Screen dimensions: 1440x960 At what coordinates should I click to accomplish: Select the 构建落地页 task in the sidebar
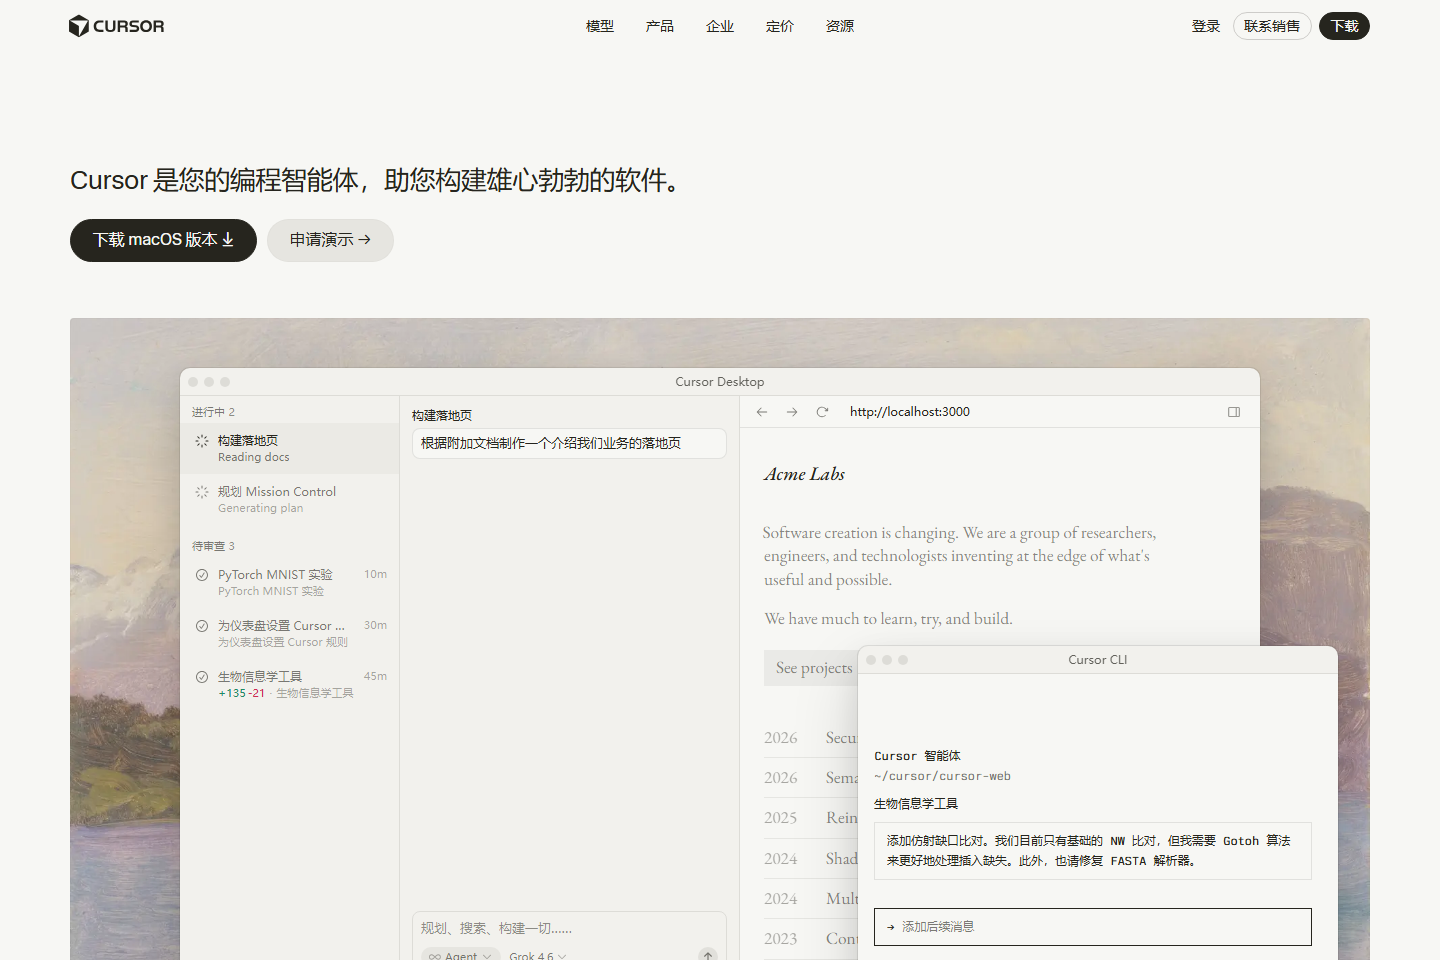(x=290, y=448)
